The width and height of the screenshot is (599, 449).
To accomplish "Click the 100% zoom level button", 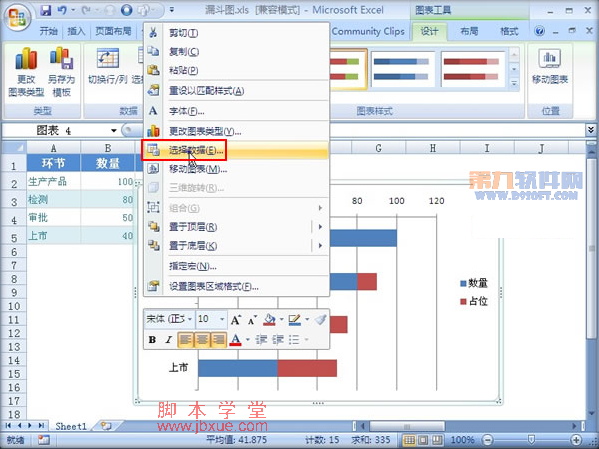I will (463, 440).
